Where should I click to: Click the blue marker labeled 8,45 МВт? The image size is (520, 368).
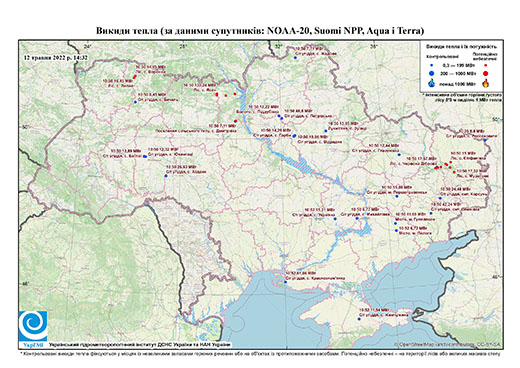pos(135,102)
